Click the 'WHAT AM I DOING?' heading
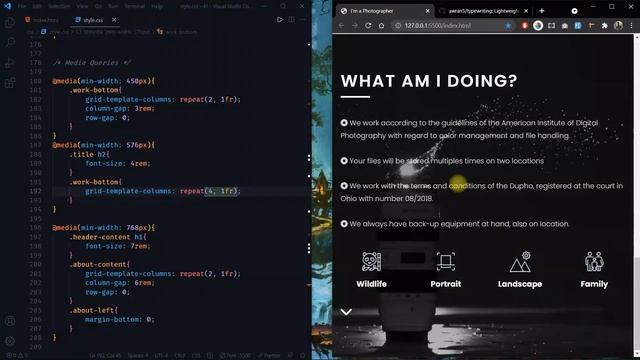Viewport: 640px width, 360px height. coord(429,81)
